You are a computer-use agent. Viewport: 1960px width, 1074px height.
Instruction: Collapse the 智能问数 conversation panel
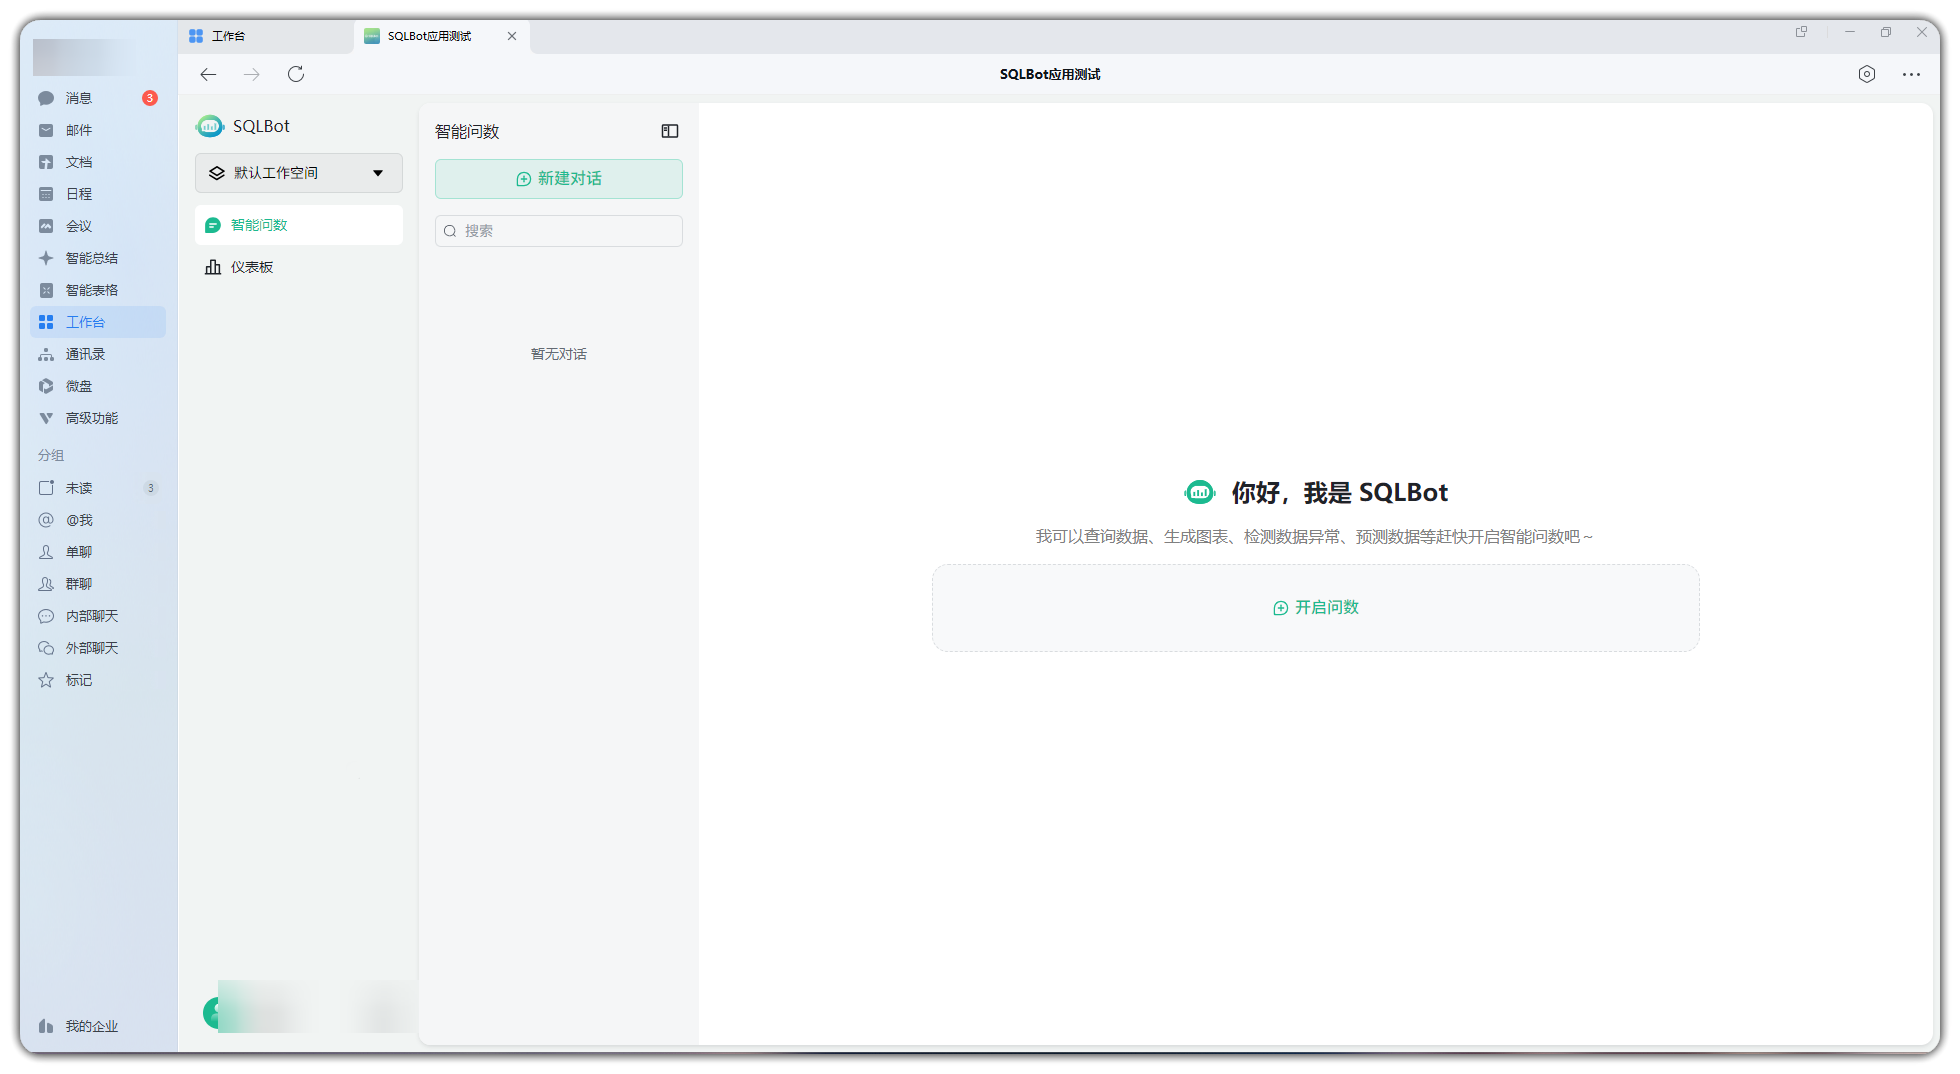click(x=670, y=131)
